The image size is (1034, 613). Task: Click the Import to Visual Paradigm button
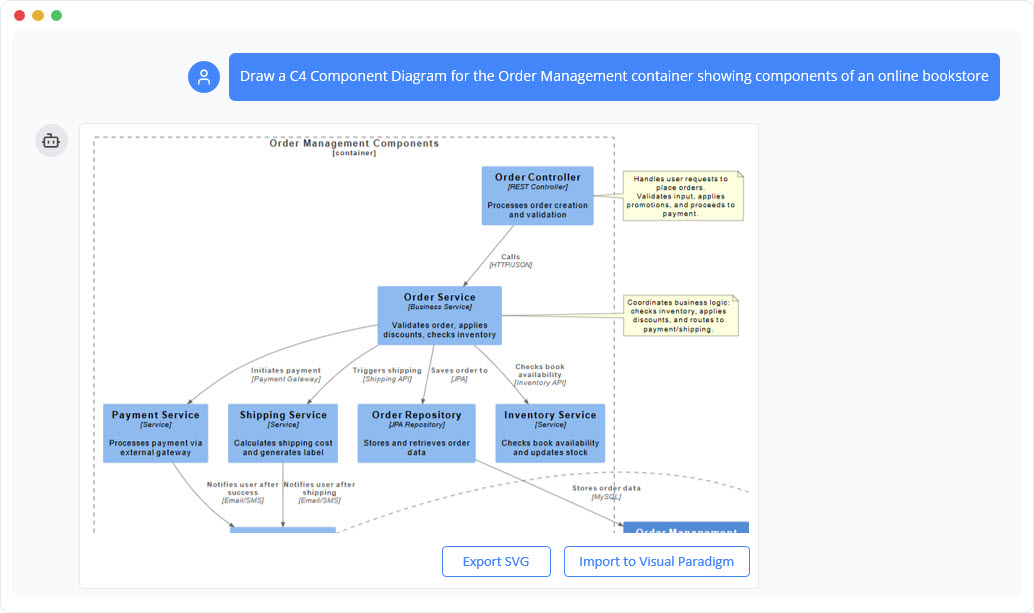point(657,561)
